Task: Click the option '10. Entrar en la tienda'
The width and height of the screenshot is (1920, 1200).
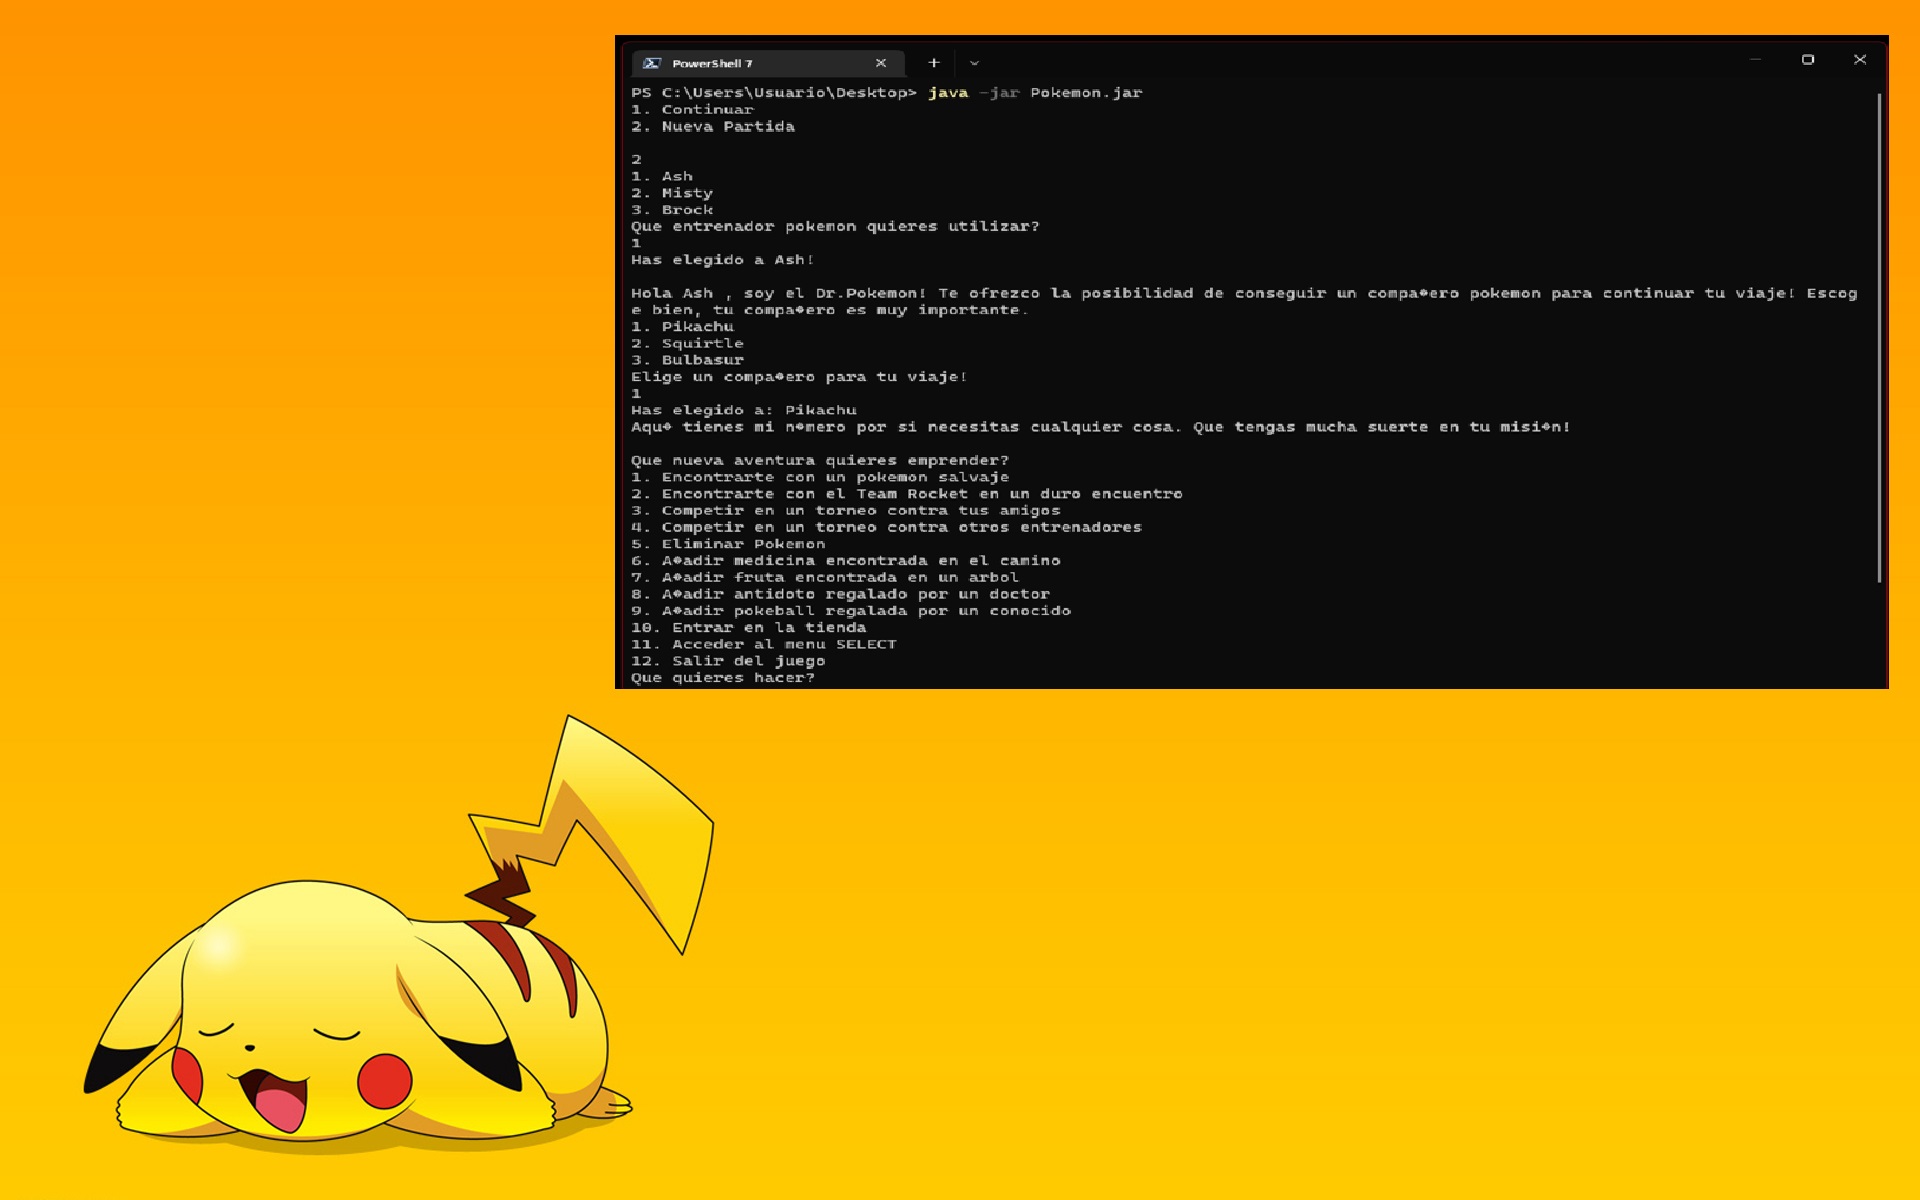Action: 748,627
